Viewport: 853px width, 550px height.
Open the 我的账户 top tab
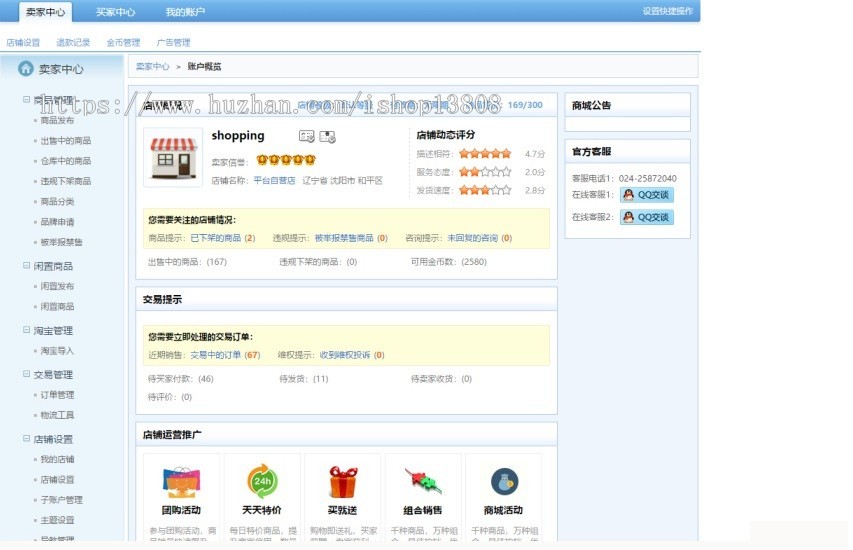coord(185,12)
